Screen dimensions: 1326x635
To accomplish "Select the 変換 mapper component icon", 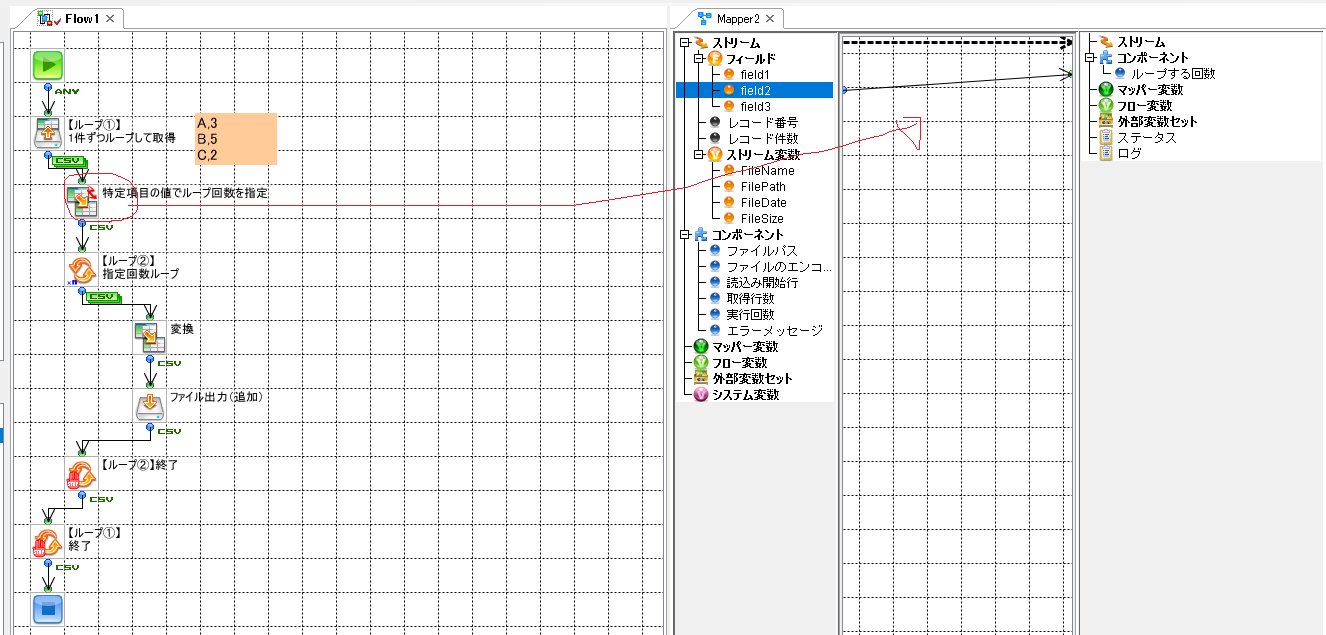I will 150,337.
